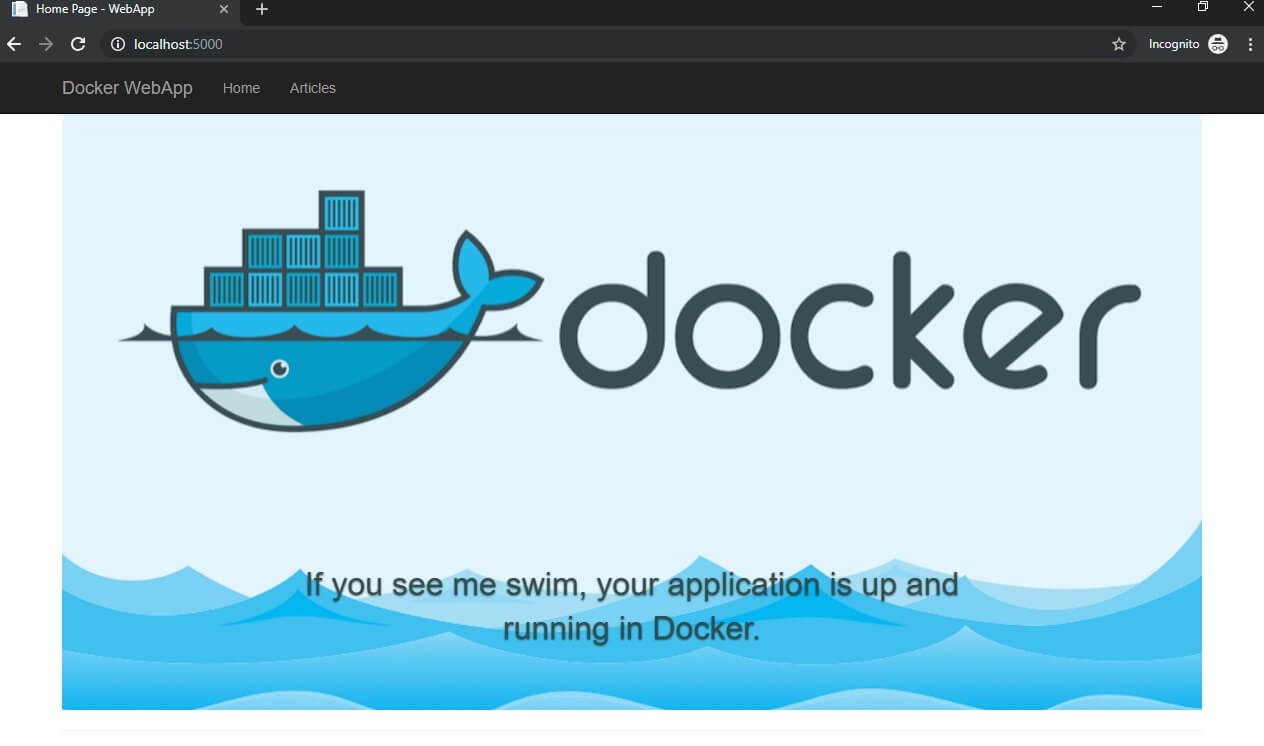Click the Incognito profile avatar icon
The width and height of the screenshot is (1264, 746).
[1218, 44]
